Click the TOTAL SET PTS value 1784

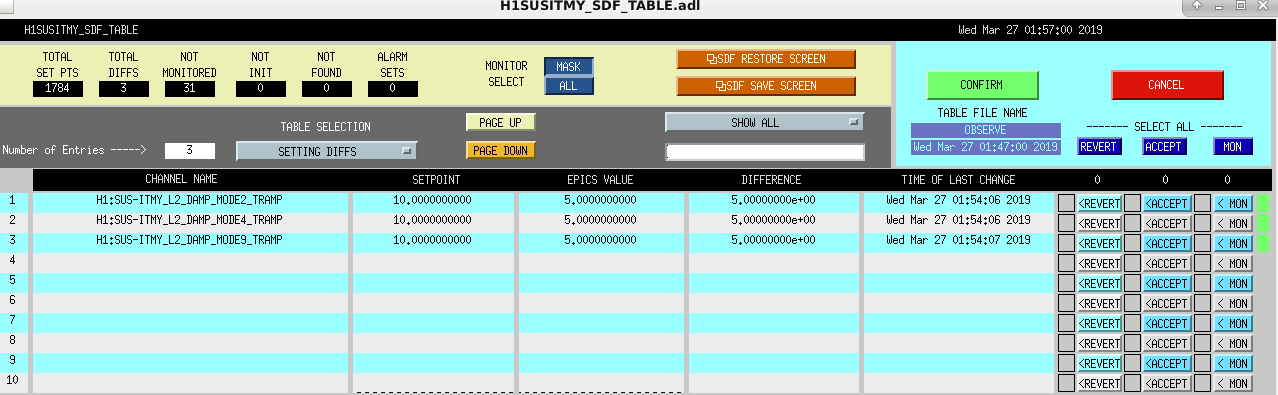[x=58, y=89]
